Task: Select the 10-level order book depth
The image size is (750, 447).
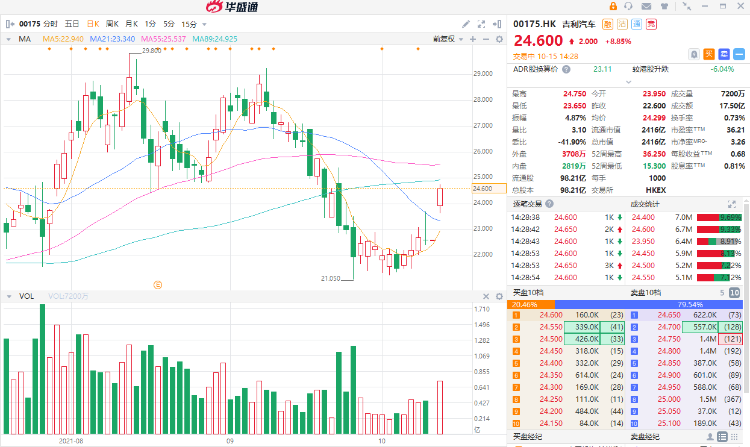Action: 735,293
